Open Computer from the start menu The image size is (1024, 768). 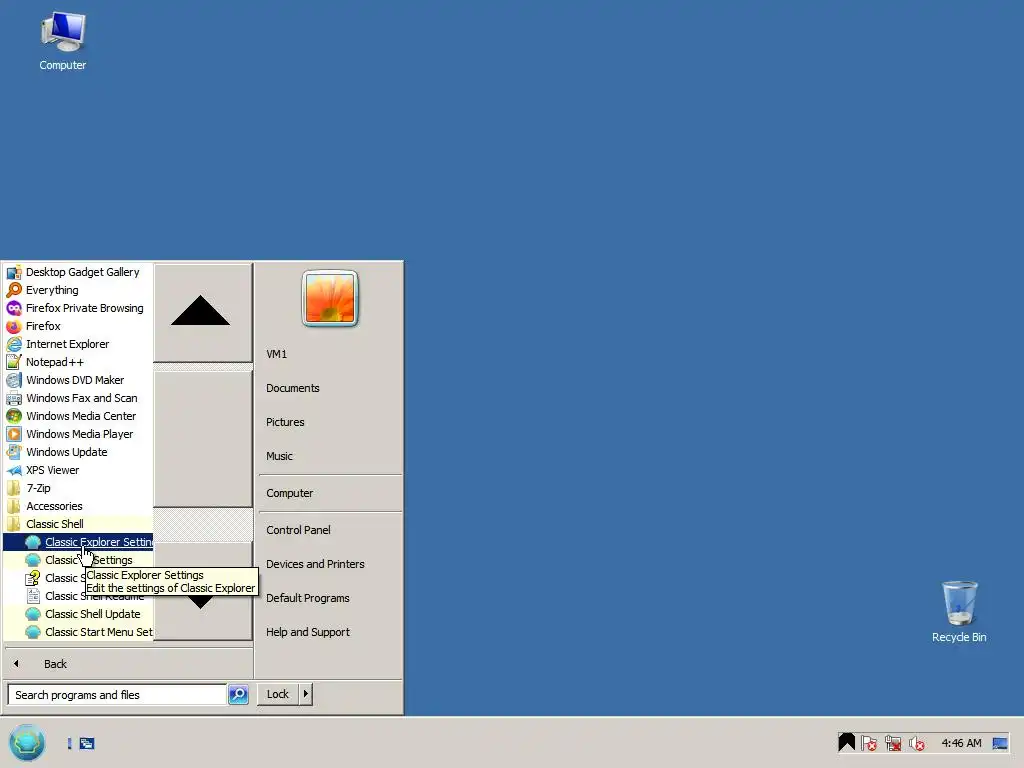(x=330, y=493)
